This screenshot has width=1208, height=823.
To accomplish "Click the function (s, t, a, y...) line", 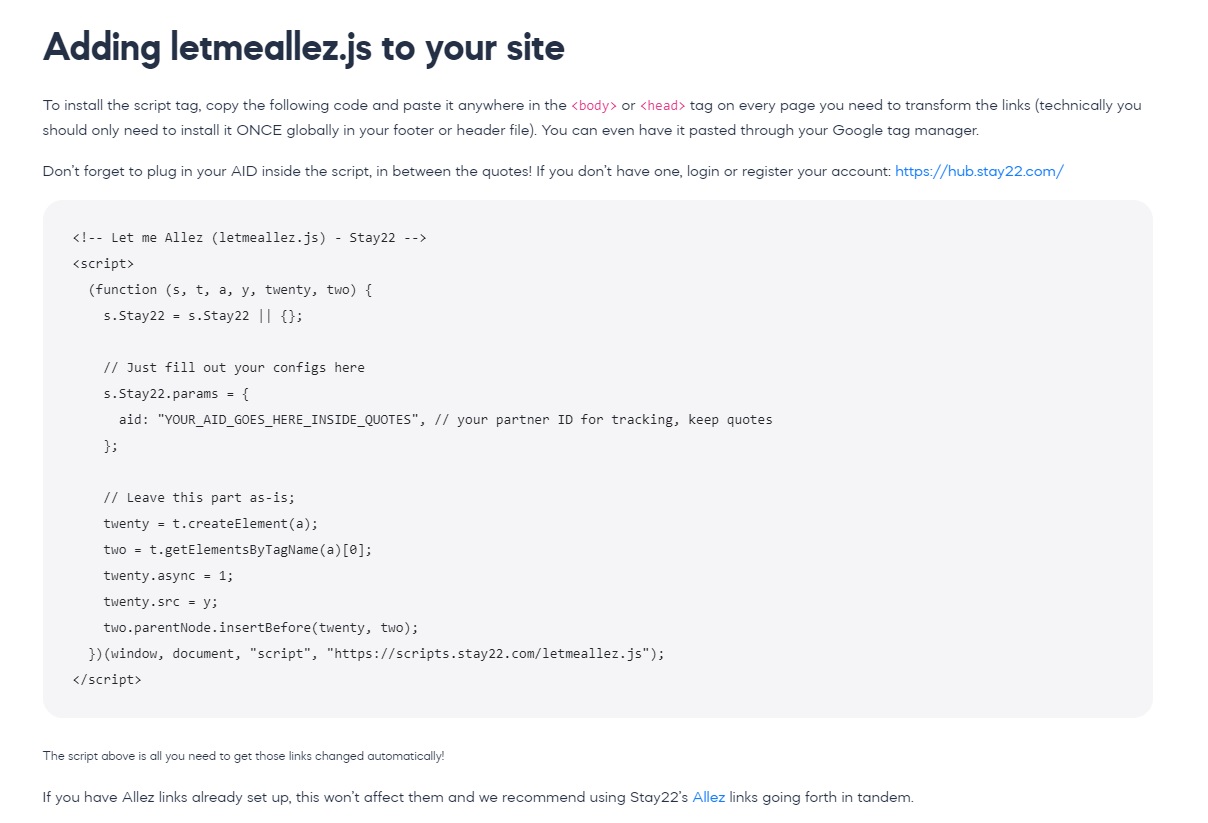I will click(x=230, y=289).
